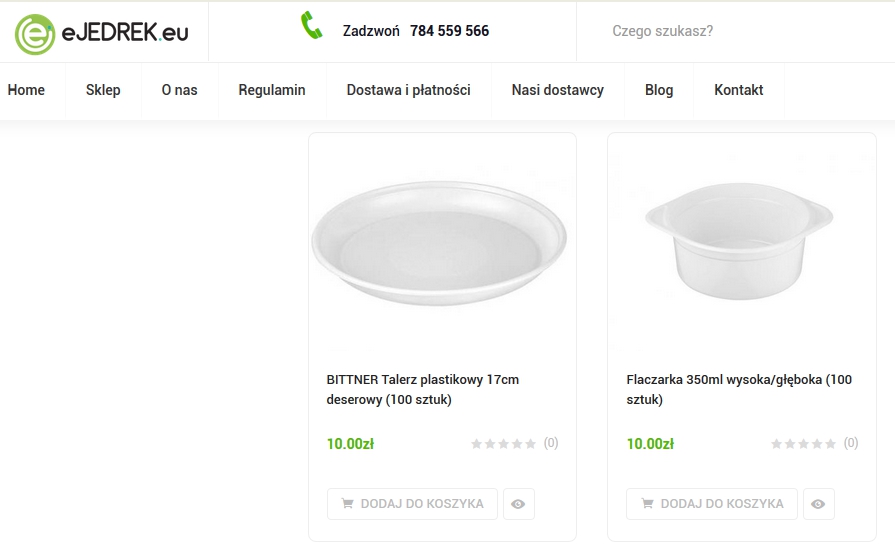This screenshot has height=550, width=895.
Task: Rate the BITTNER plate using stars
Action: tap(504, 444)
